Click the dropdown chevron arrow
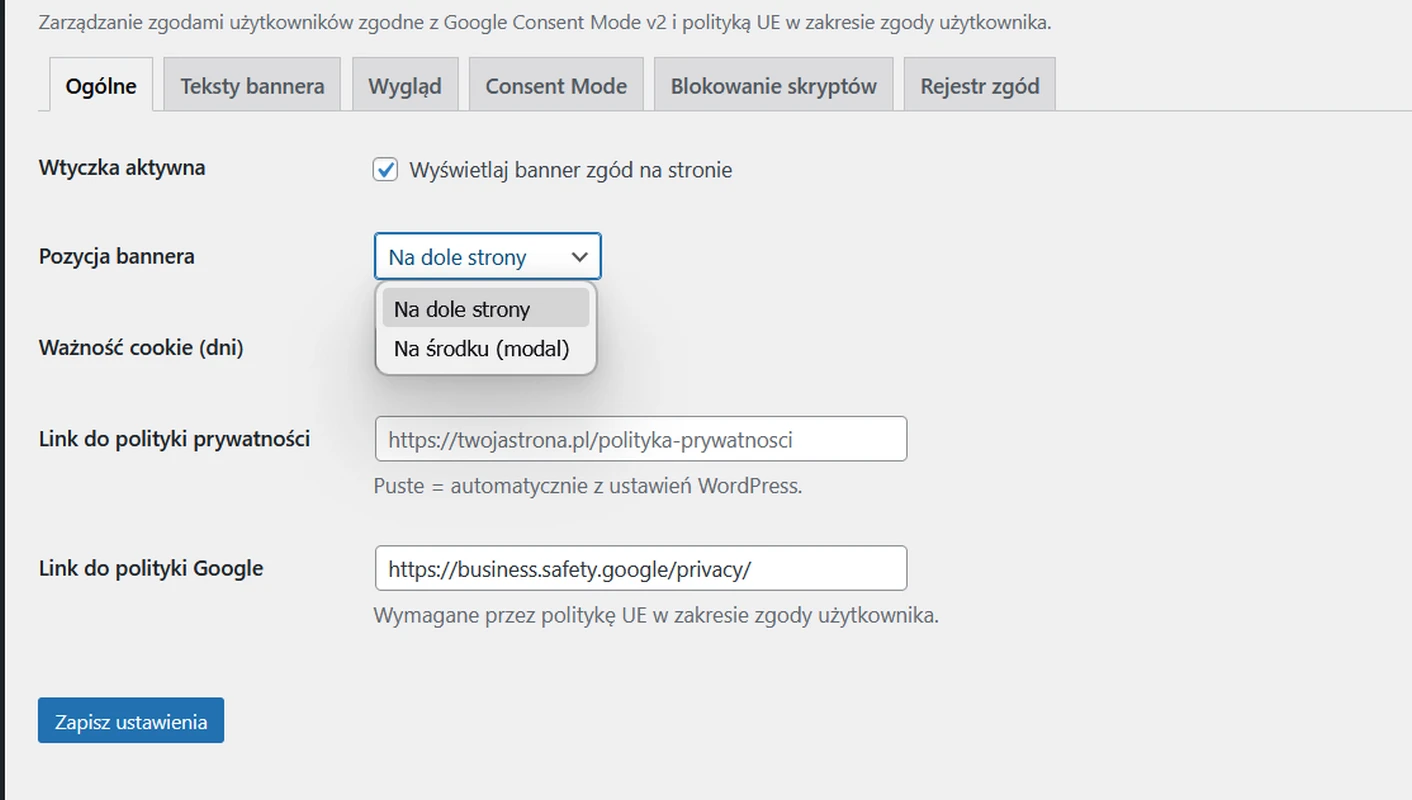This screenshot has height=800, width=1412. click(580, 257)
